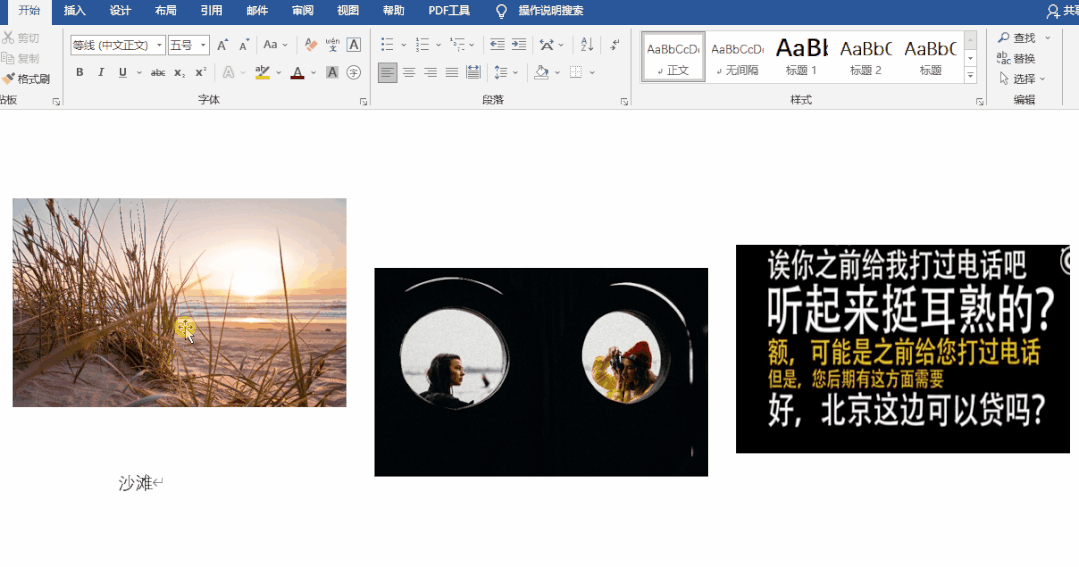Click the clear formatting eraser icon
This screenshot has width=1079, height=567.
coord(310,45)
